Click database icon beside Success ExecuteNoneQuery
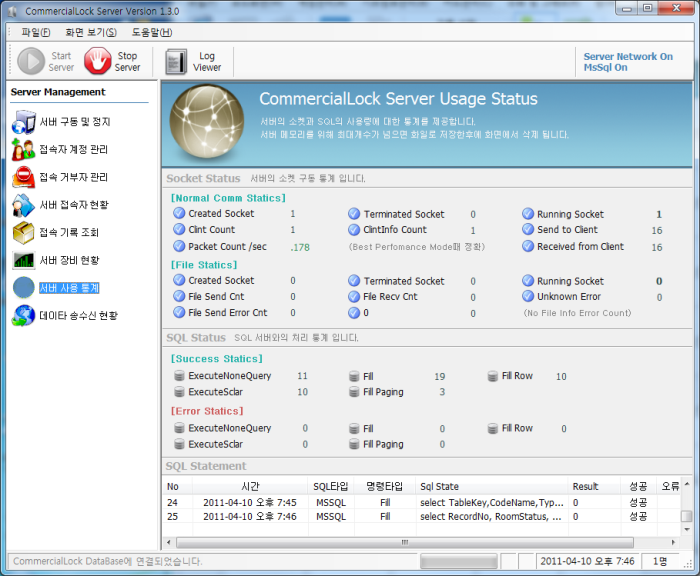Viewport: 700px width, 576px height. [179, 376]
